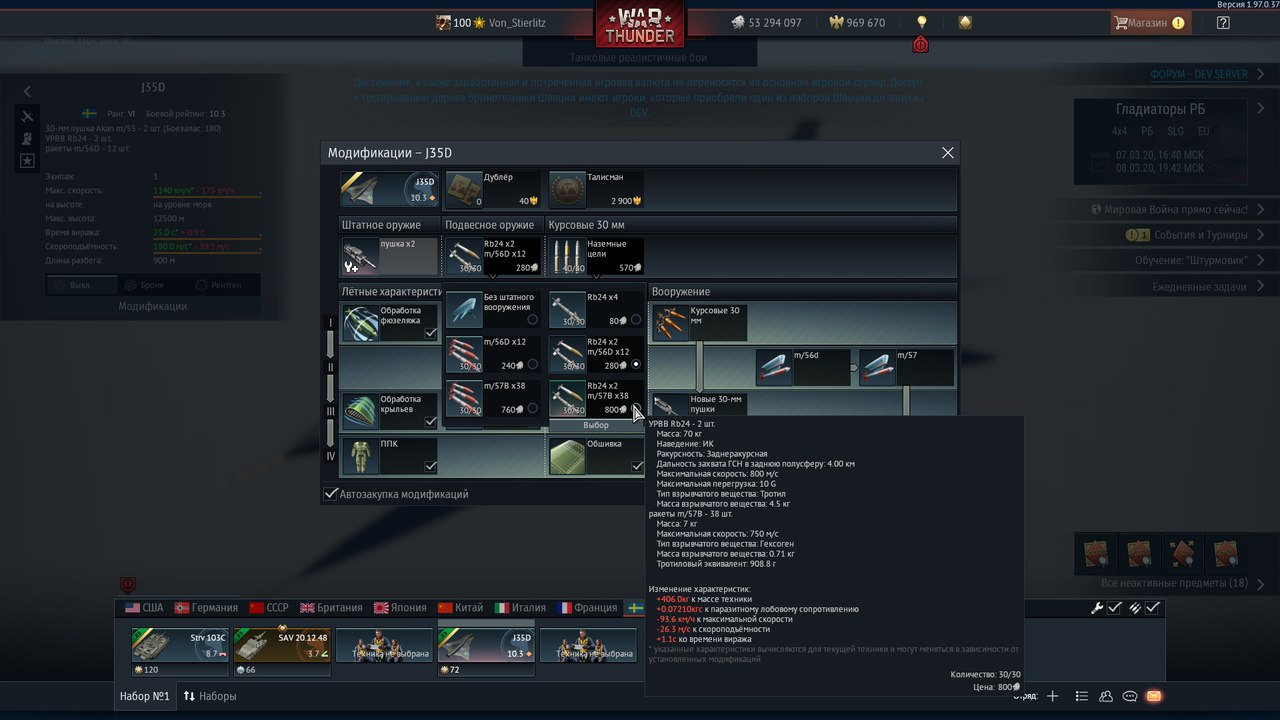Viewport: 1280px width, 720px height.
Task: Open Ежедневные задачи
Action: coord(1199,287)
